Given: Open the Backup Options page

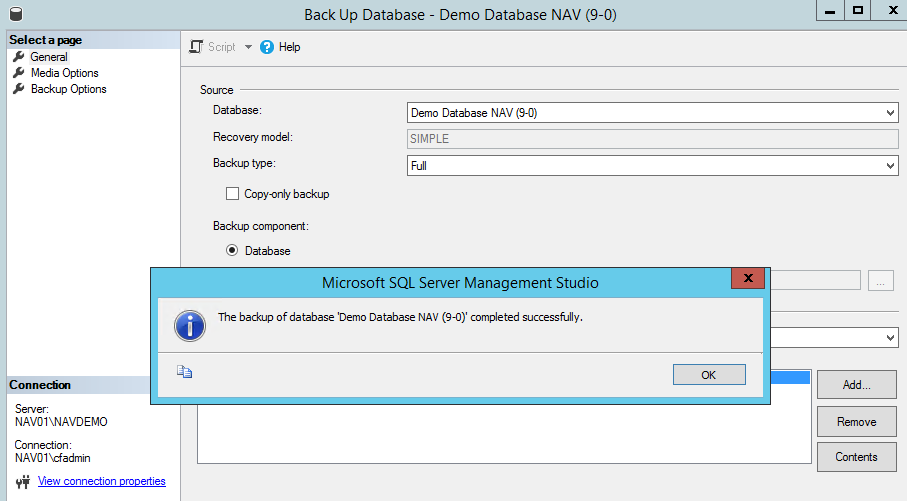Looking at the screenshot, I should pyautogui.click(x=69, y=89).
